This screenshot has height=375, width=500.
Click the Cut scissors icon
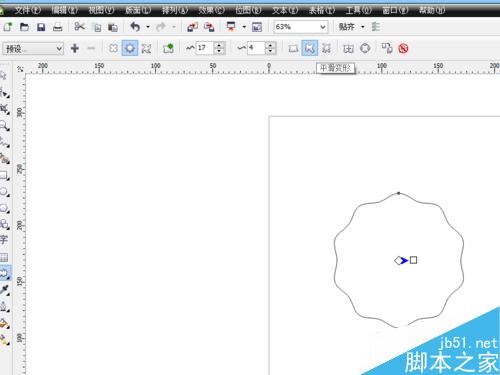[79, 26]
